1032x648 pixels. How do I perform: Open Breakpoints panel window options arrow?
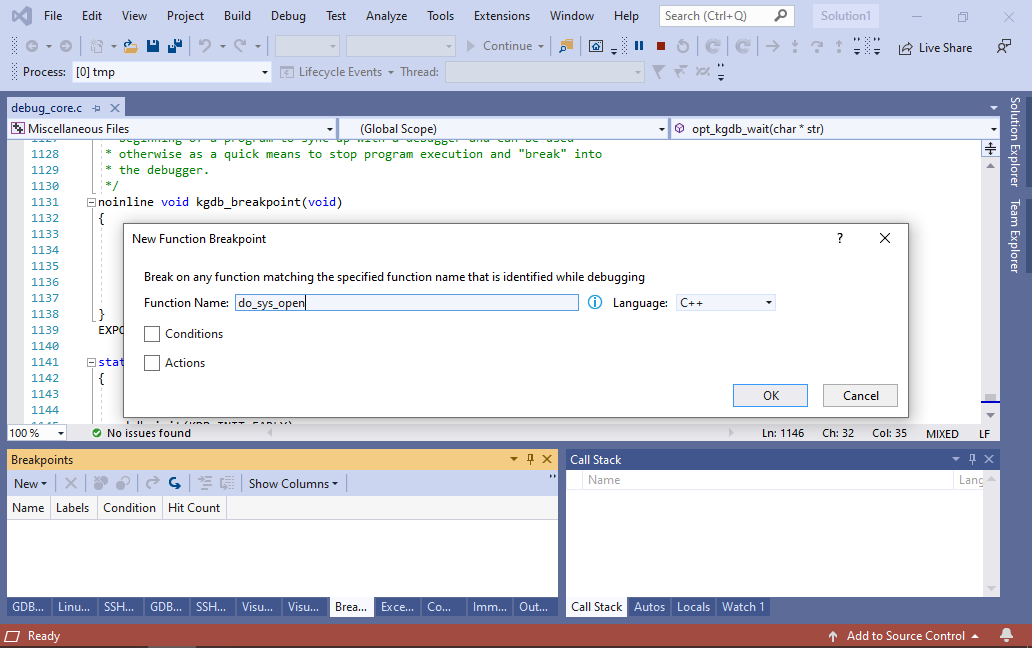(513, 459)
